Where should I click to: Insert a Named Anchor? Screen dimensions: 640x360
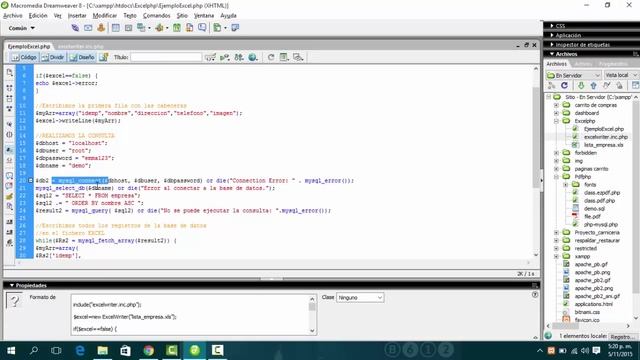click(x=101, y=28)
